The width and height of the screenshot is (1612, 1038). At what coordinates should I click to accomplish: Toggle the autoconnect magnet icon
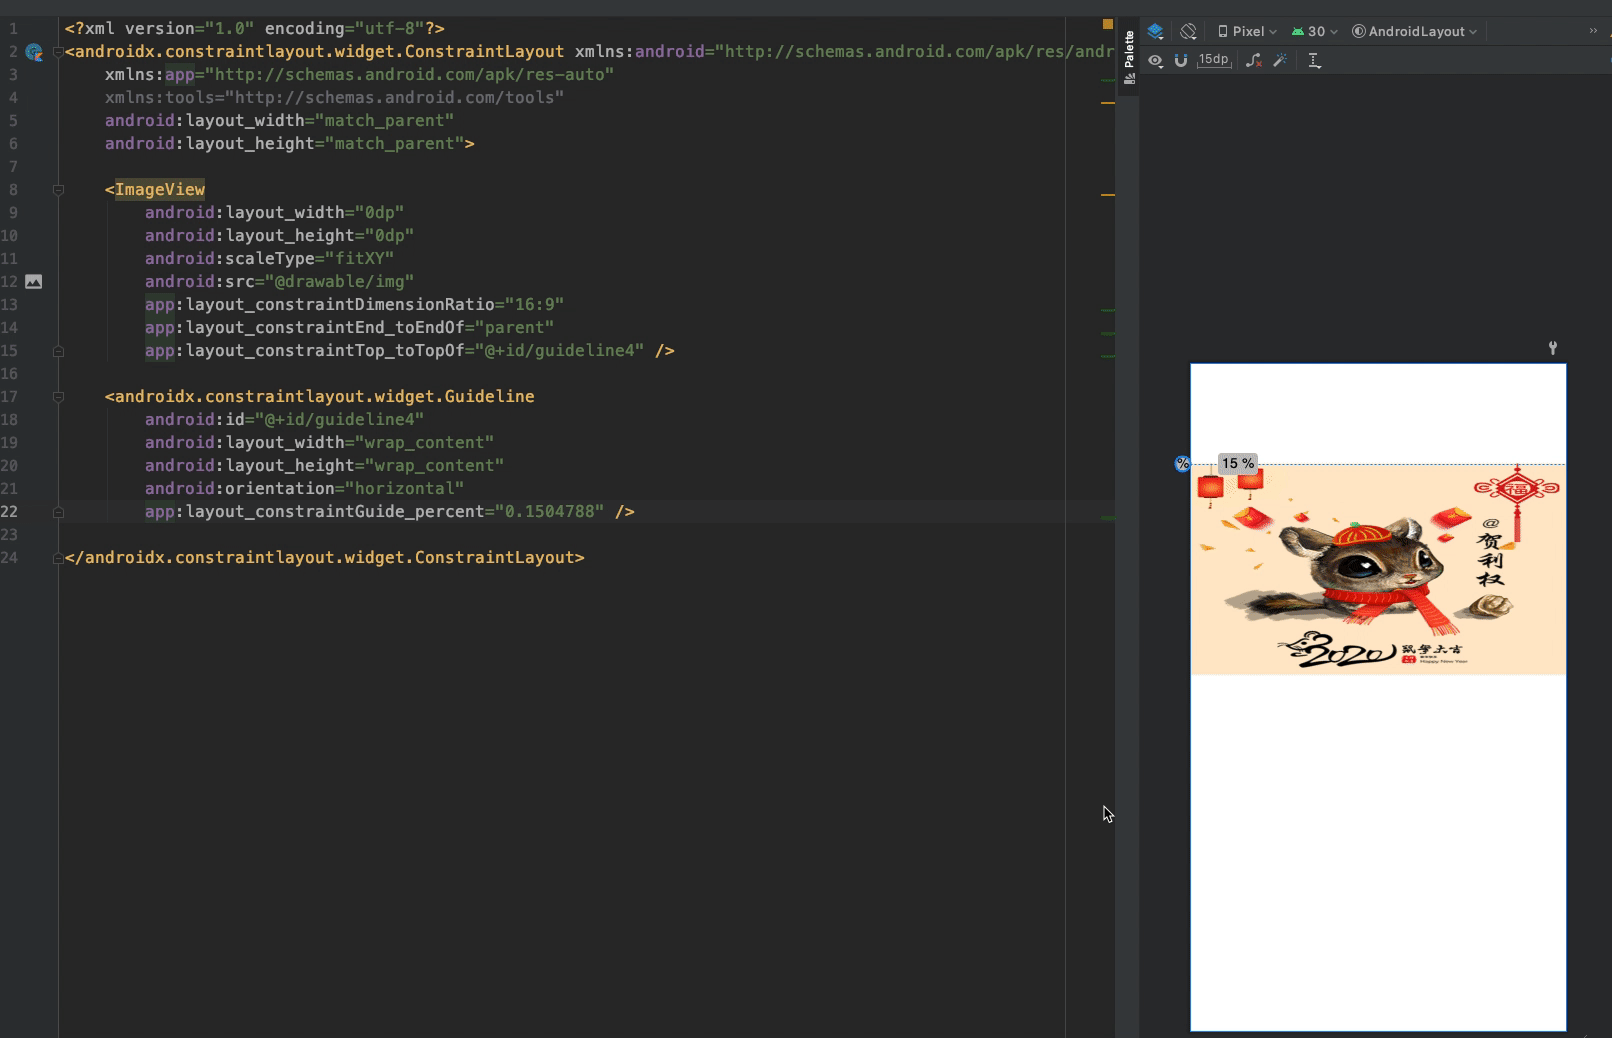[1181, 60]
